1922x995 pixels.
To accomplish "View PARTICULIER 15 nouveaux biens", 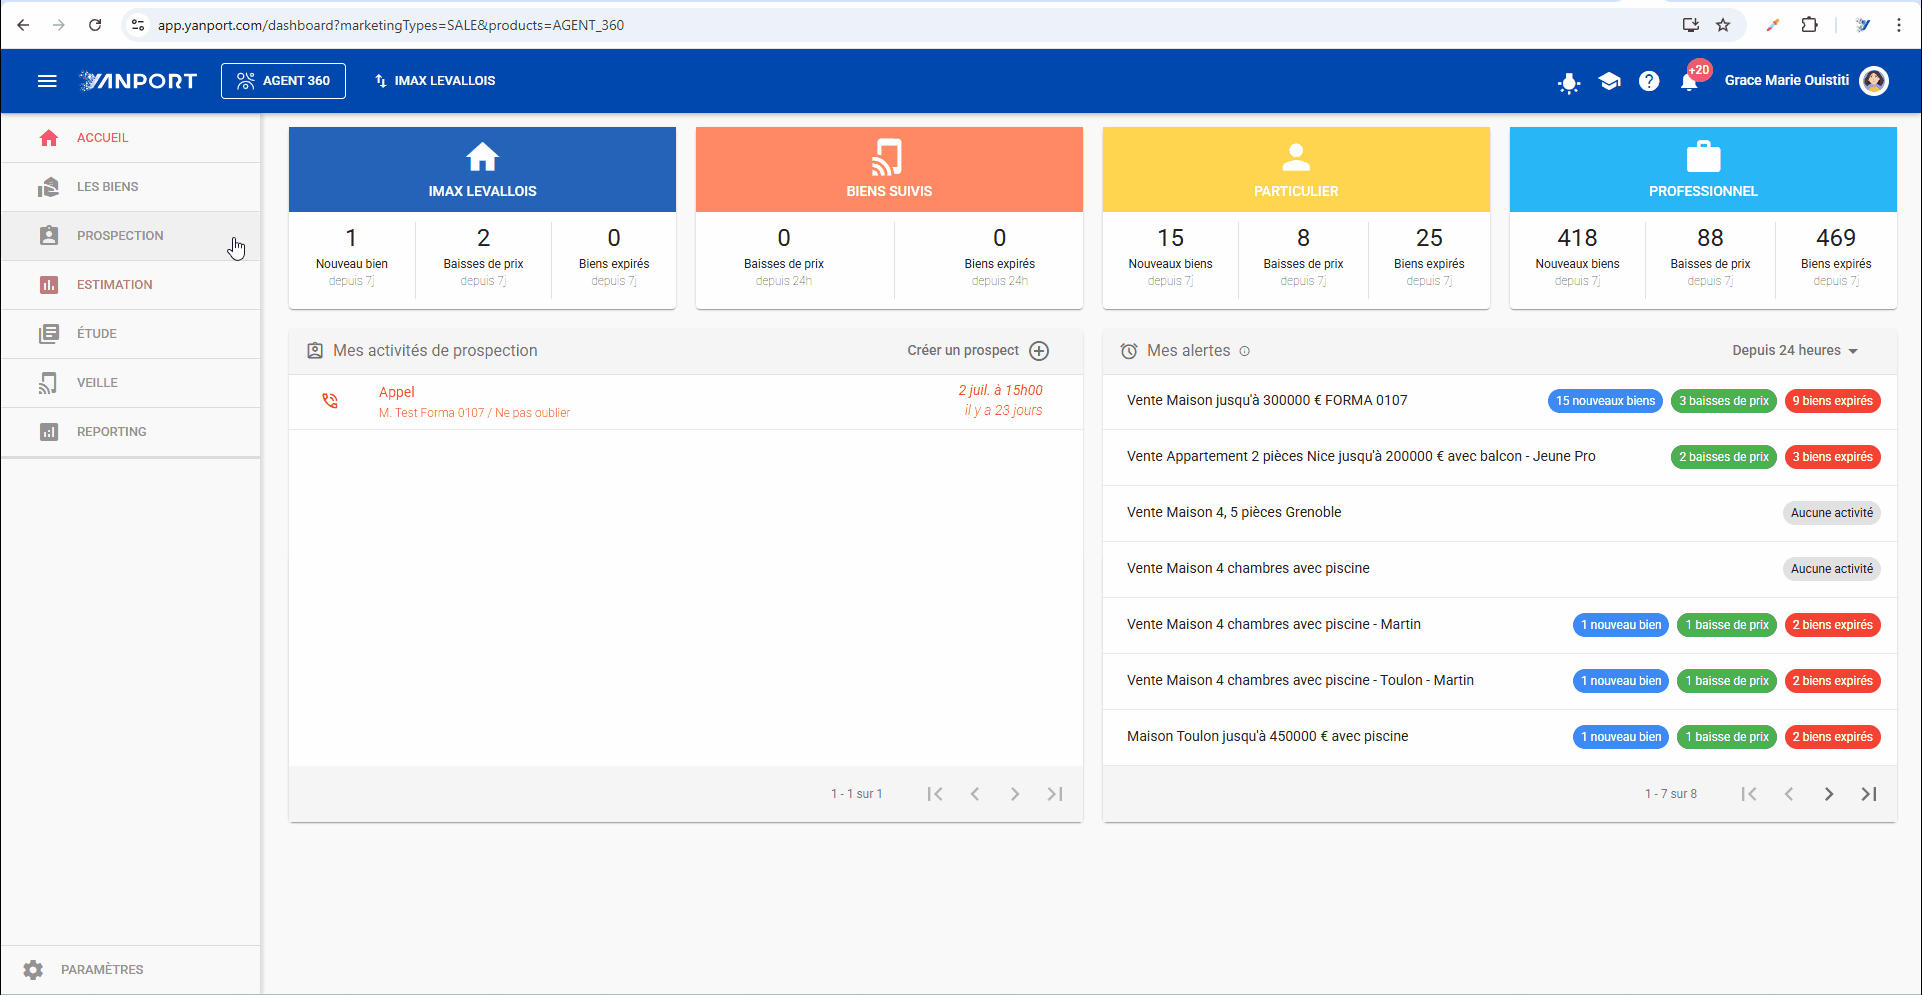I will (1170, 257).
